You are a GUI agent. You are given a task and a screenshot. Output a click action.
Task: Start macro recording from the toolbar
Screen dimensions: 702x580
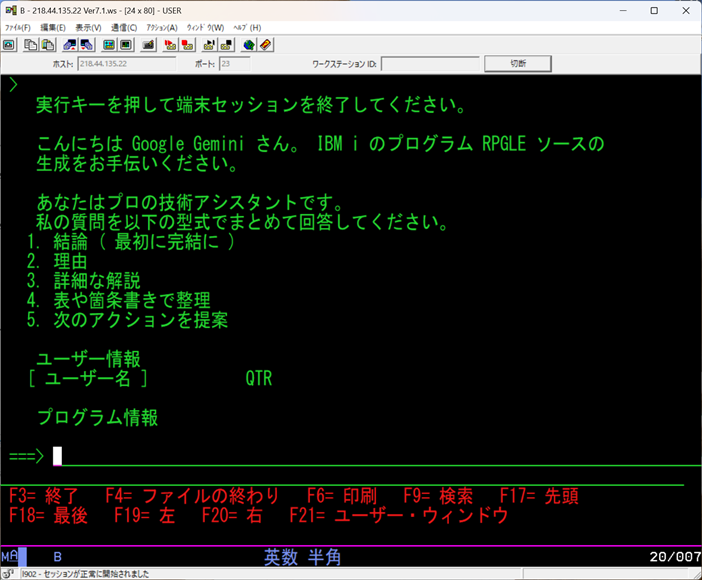(171, 45)
